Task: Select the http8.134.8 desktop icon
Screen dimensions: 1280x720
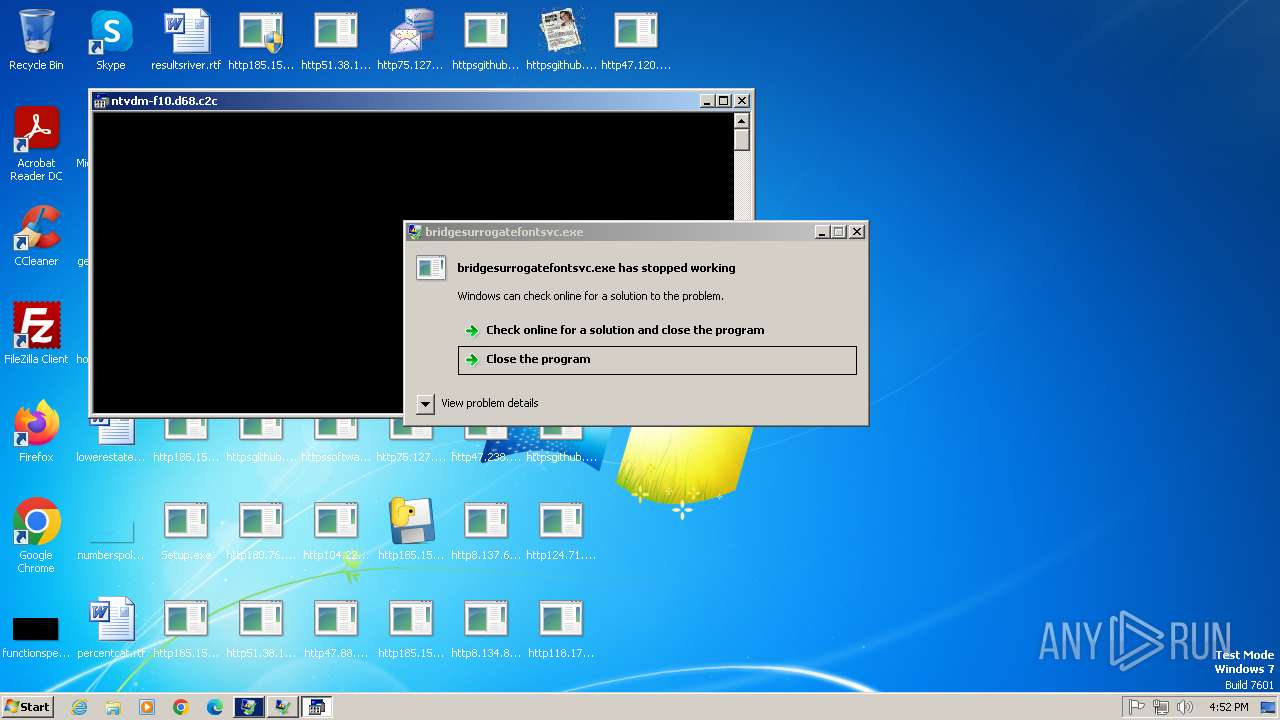Action: pos(486,628)
